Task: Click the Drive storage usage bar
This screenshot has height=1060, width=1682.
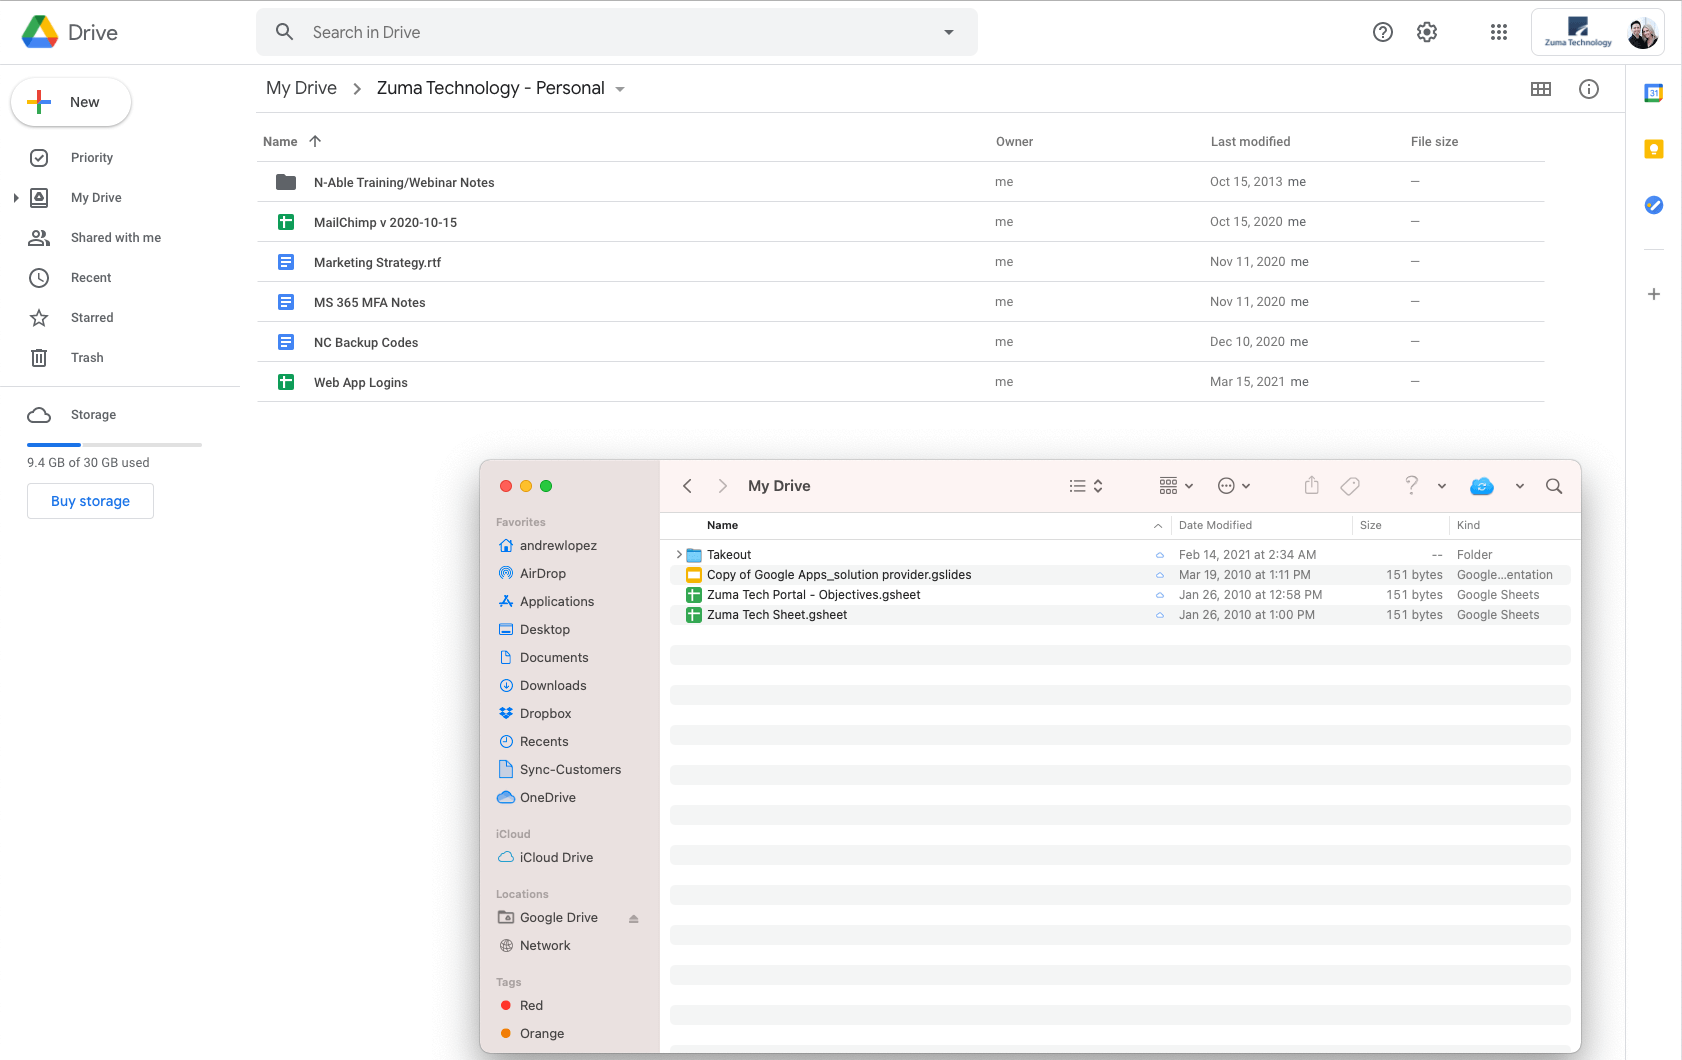Action: (114, 444)
